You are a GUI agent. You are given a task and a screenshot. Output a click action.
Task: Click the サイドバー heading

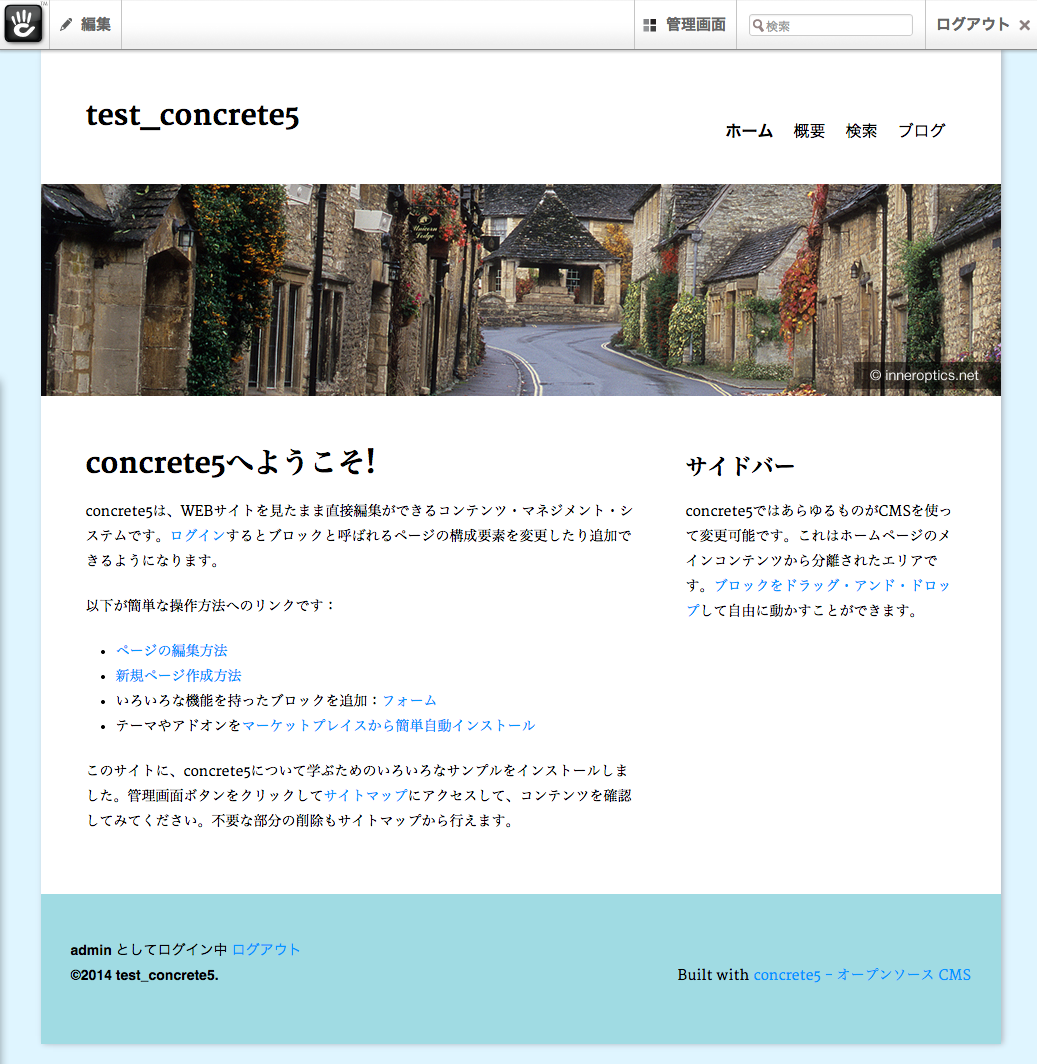pos(740,466)
